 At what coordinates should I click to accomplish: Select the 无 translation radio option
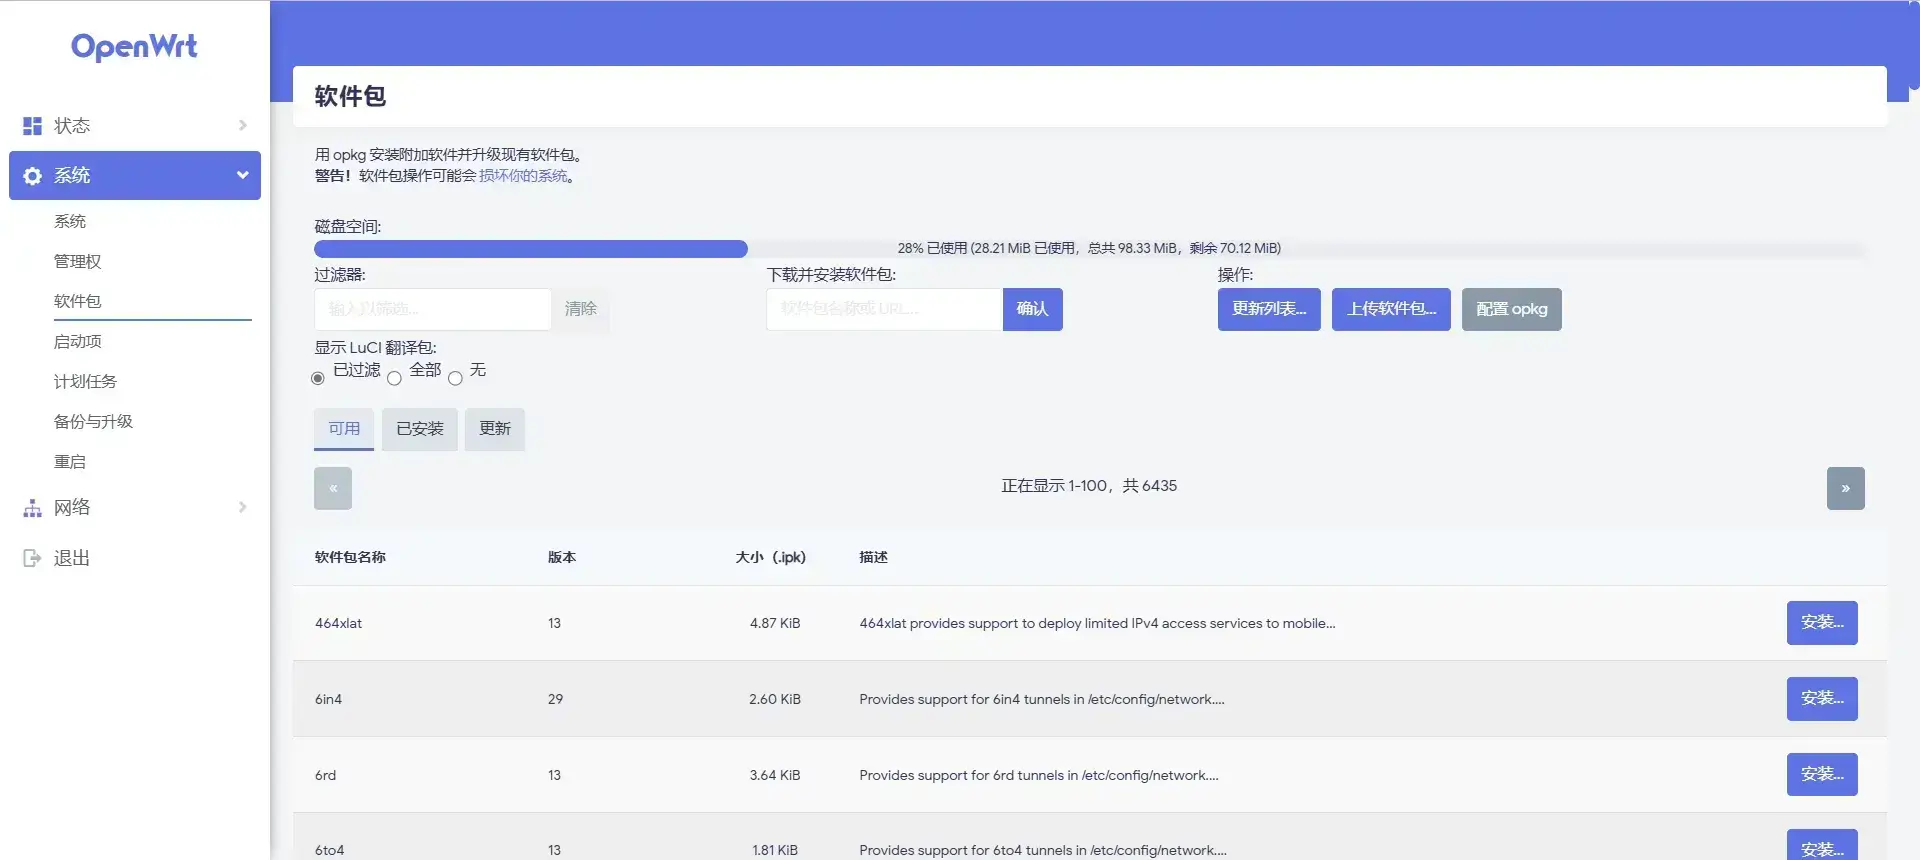click(456, 378)
